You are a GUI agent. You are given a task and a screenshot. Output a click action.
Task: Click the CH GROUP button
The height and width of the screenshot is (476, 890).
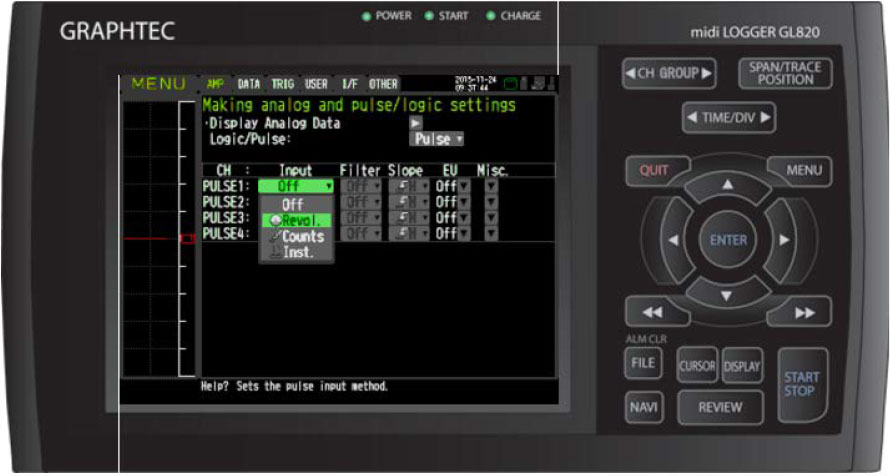(669, 73)
